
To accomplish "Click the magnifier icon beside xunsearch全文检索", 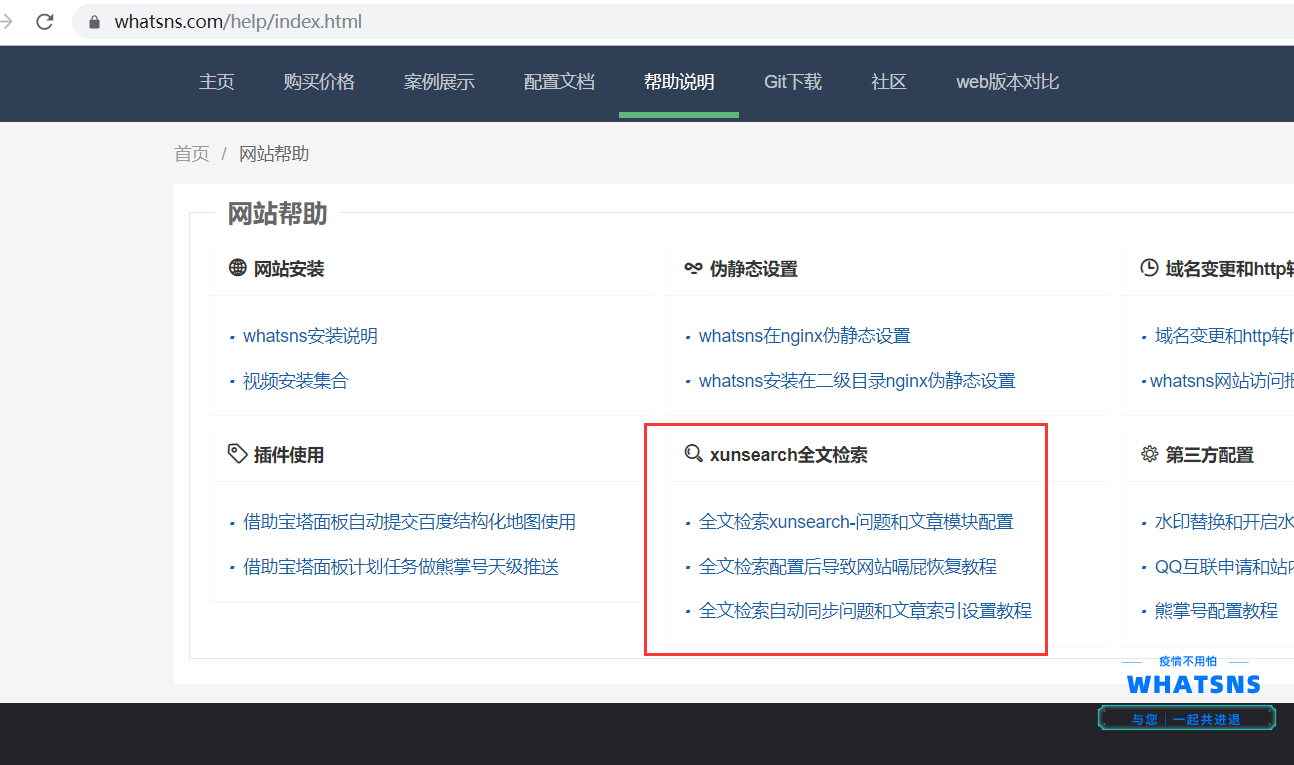I will (x=693, y=454).
